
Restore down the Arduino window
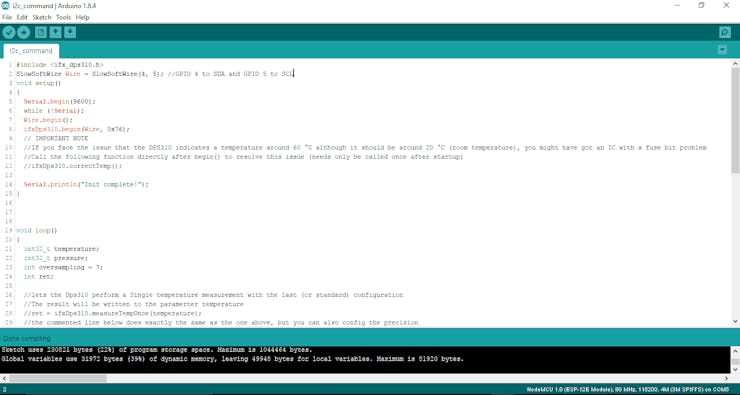pos(702,5)
